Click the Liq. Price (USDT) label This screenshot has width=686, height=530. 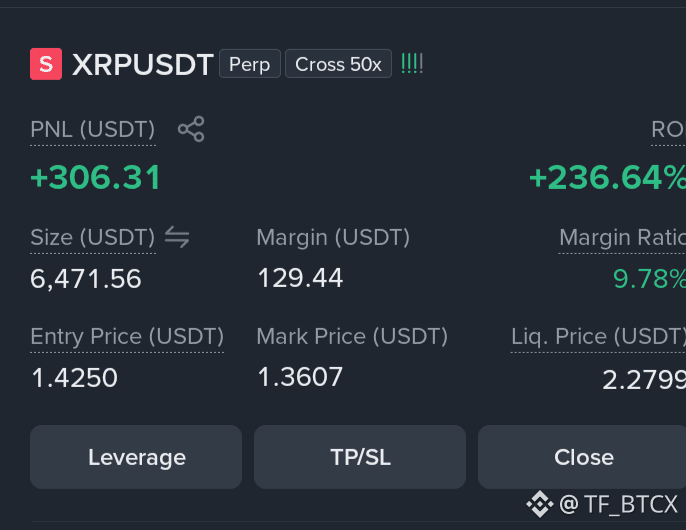click(598, 337)
